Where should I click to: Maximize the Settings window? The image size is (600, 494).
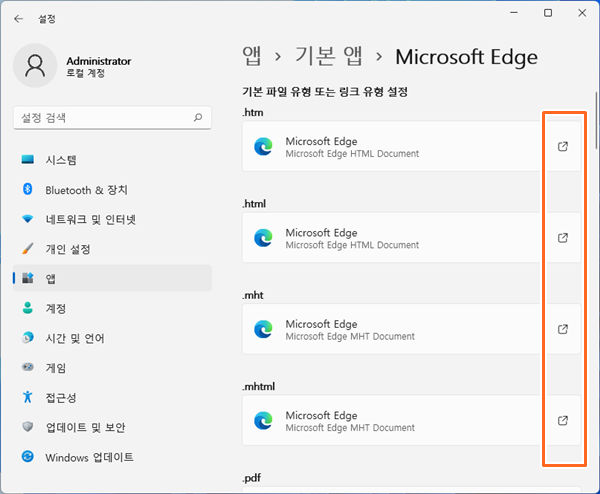(548, 13)
